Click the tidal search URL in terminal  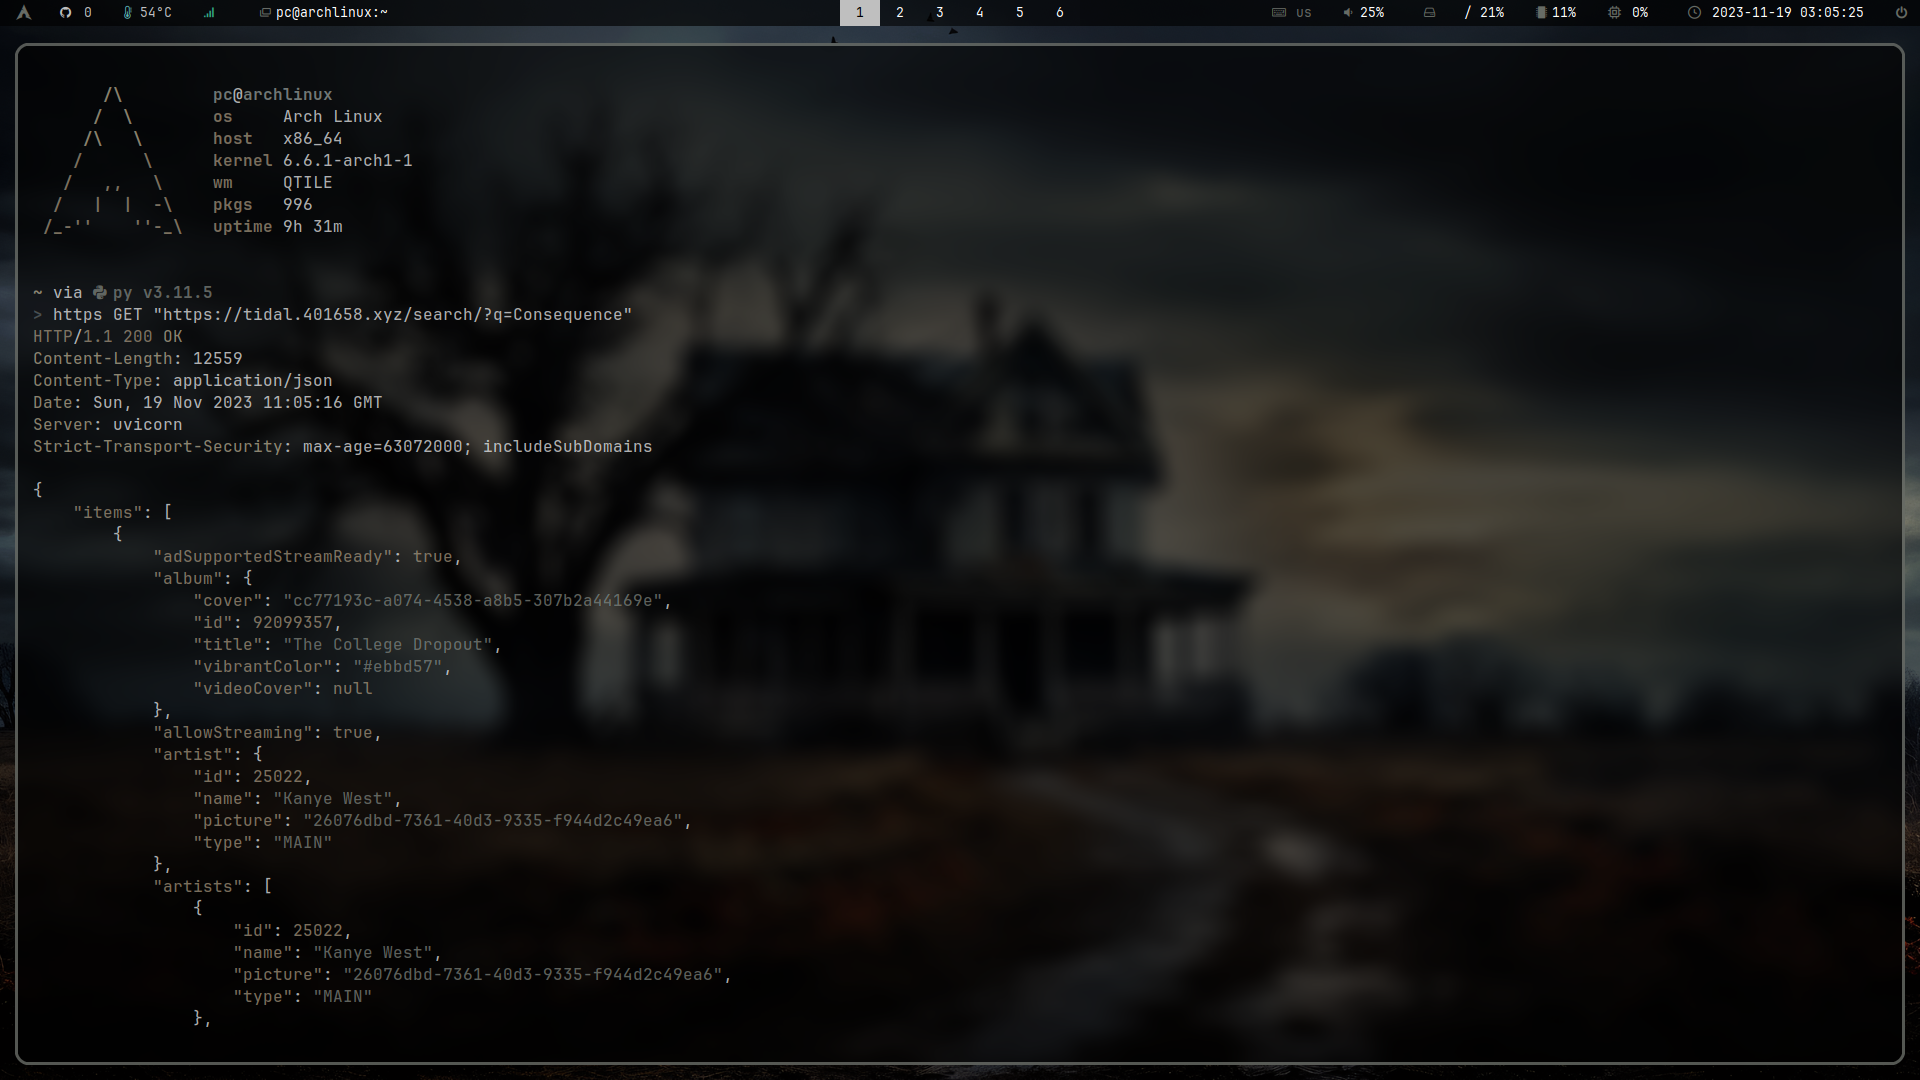click(392, 315)
